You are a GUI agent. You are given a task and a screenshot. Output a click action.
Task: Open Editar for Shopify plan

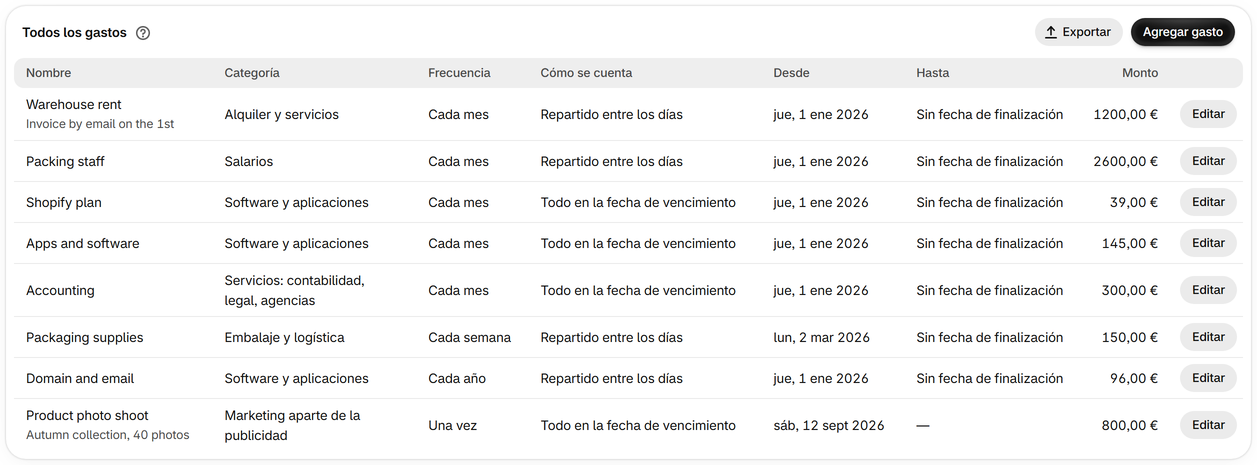pyautogui.click(x=1208, y=202)
